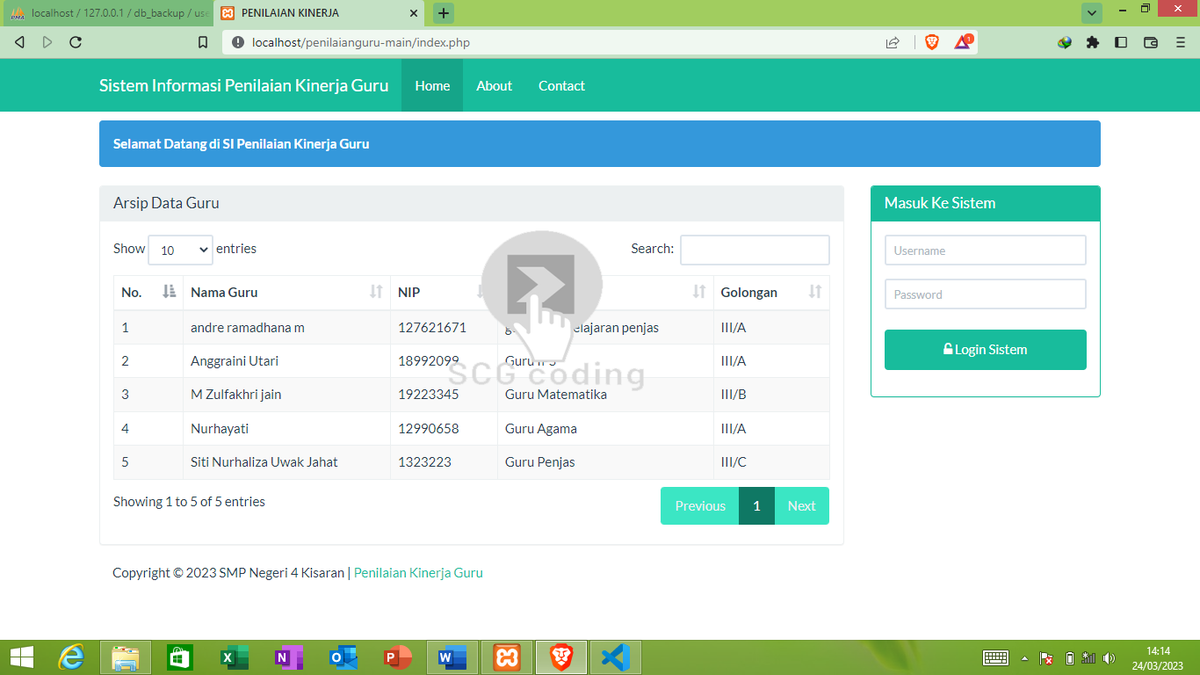Click into the Username field
This screenshot has width=1200, height=675.
(985, 250)
